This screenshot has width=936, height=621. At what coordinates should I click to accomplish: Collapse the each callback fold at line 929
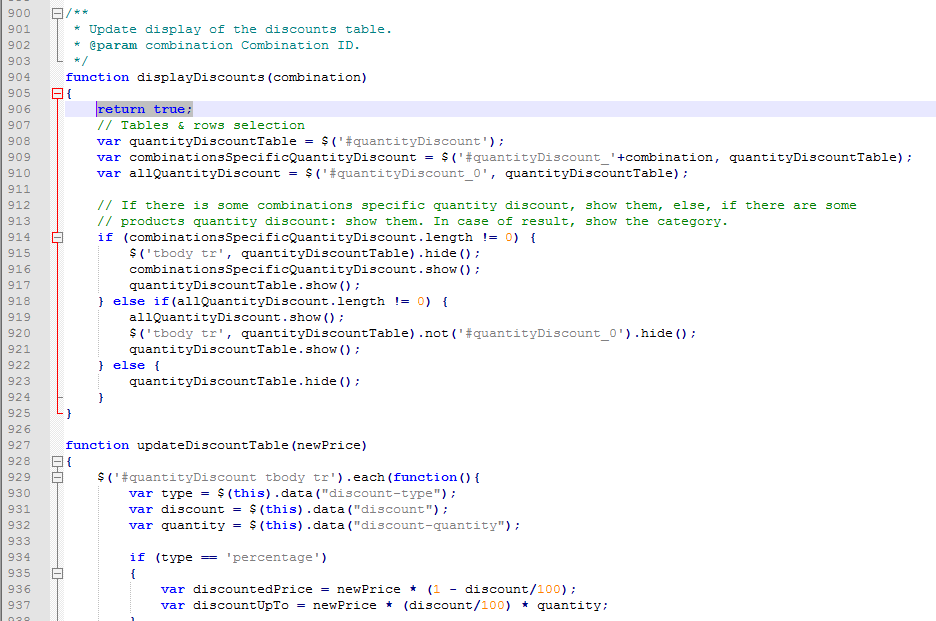point(57,477)
